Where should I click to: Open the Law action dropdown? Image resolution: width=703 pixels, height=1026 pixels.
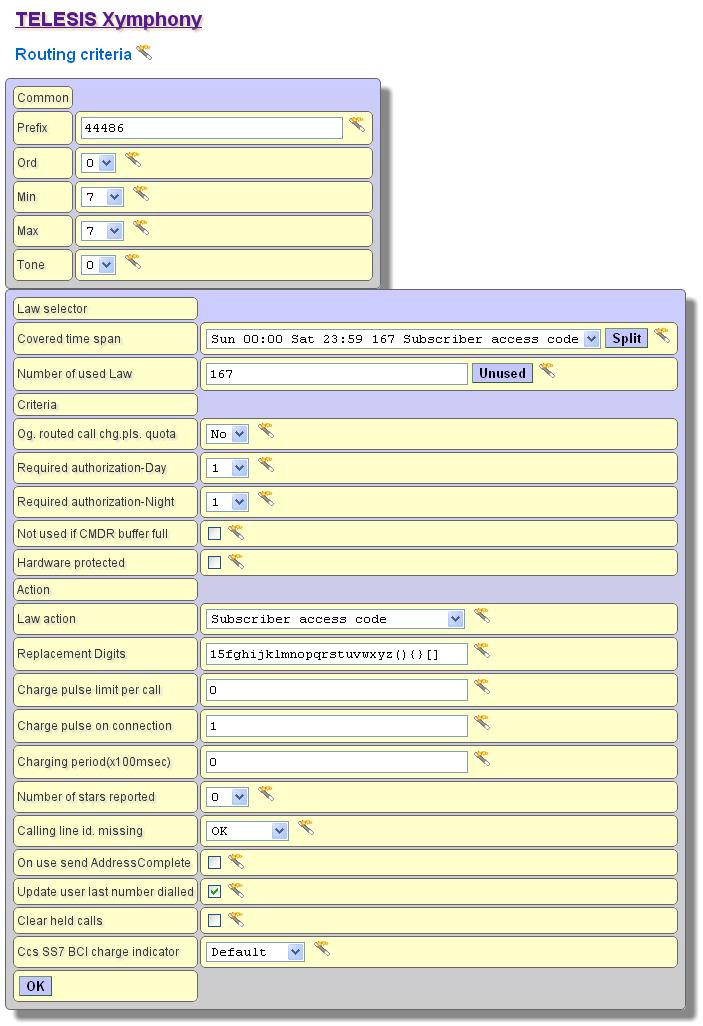pyautogui.click(x=335, y=619)
